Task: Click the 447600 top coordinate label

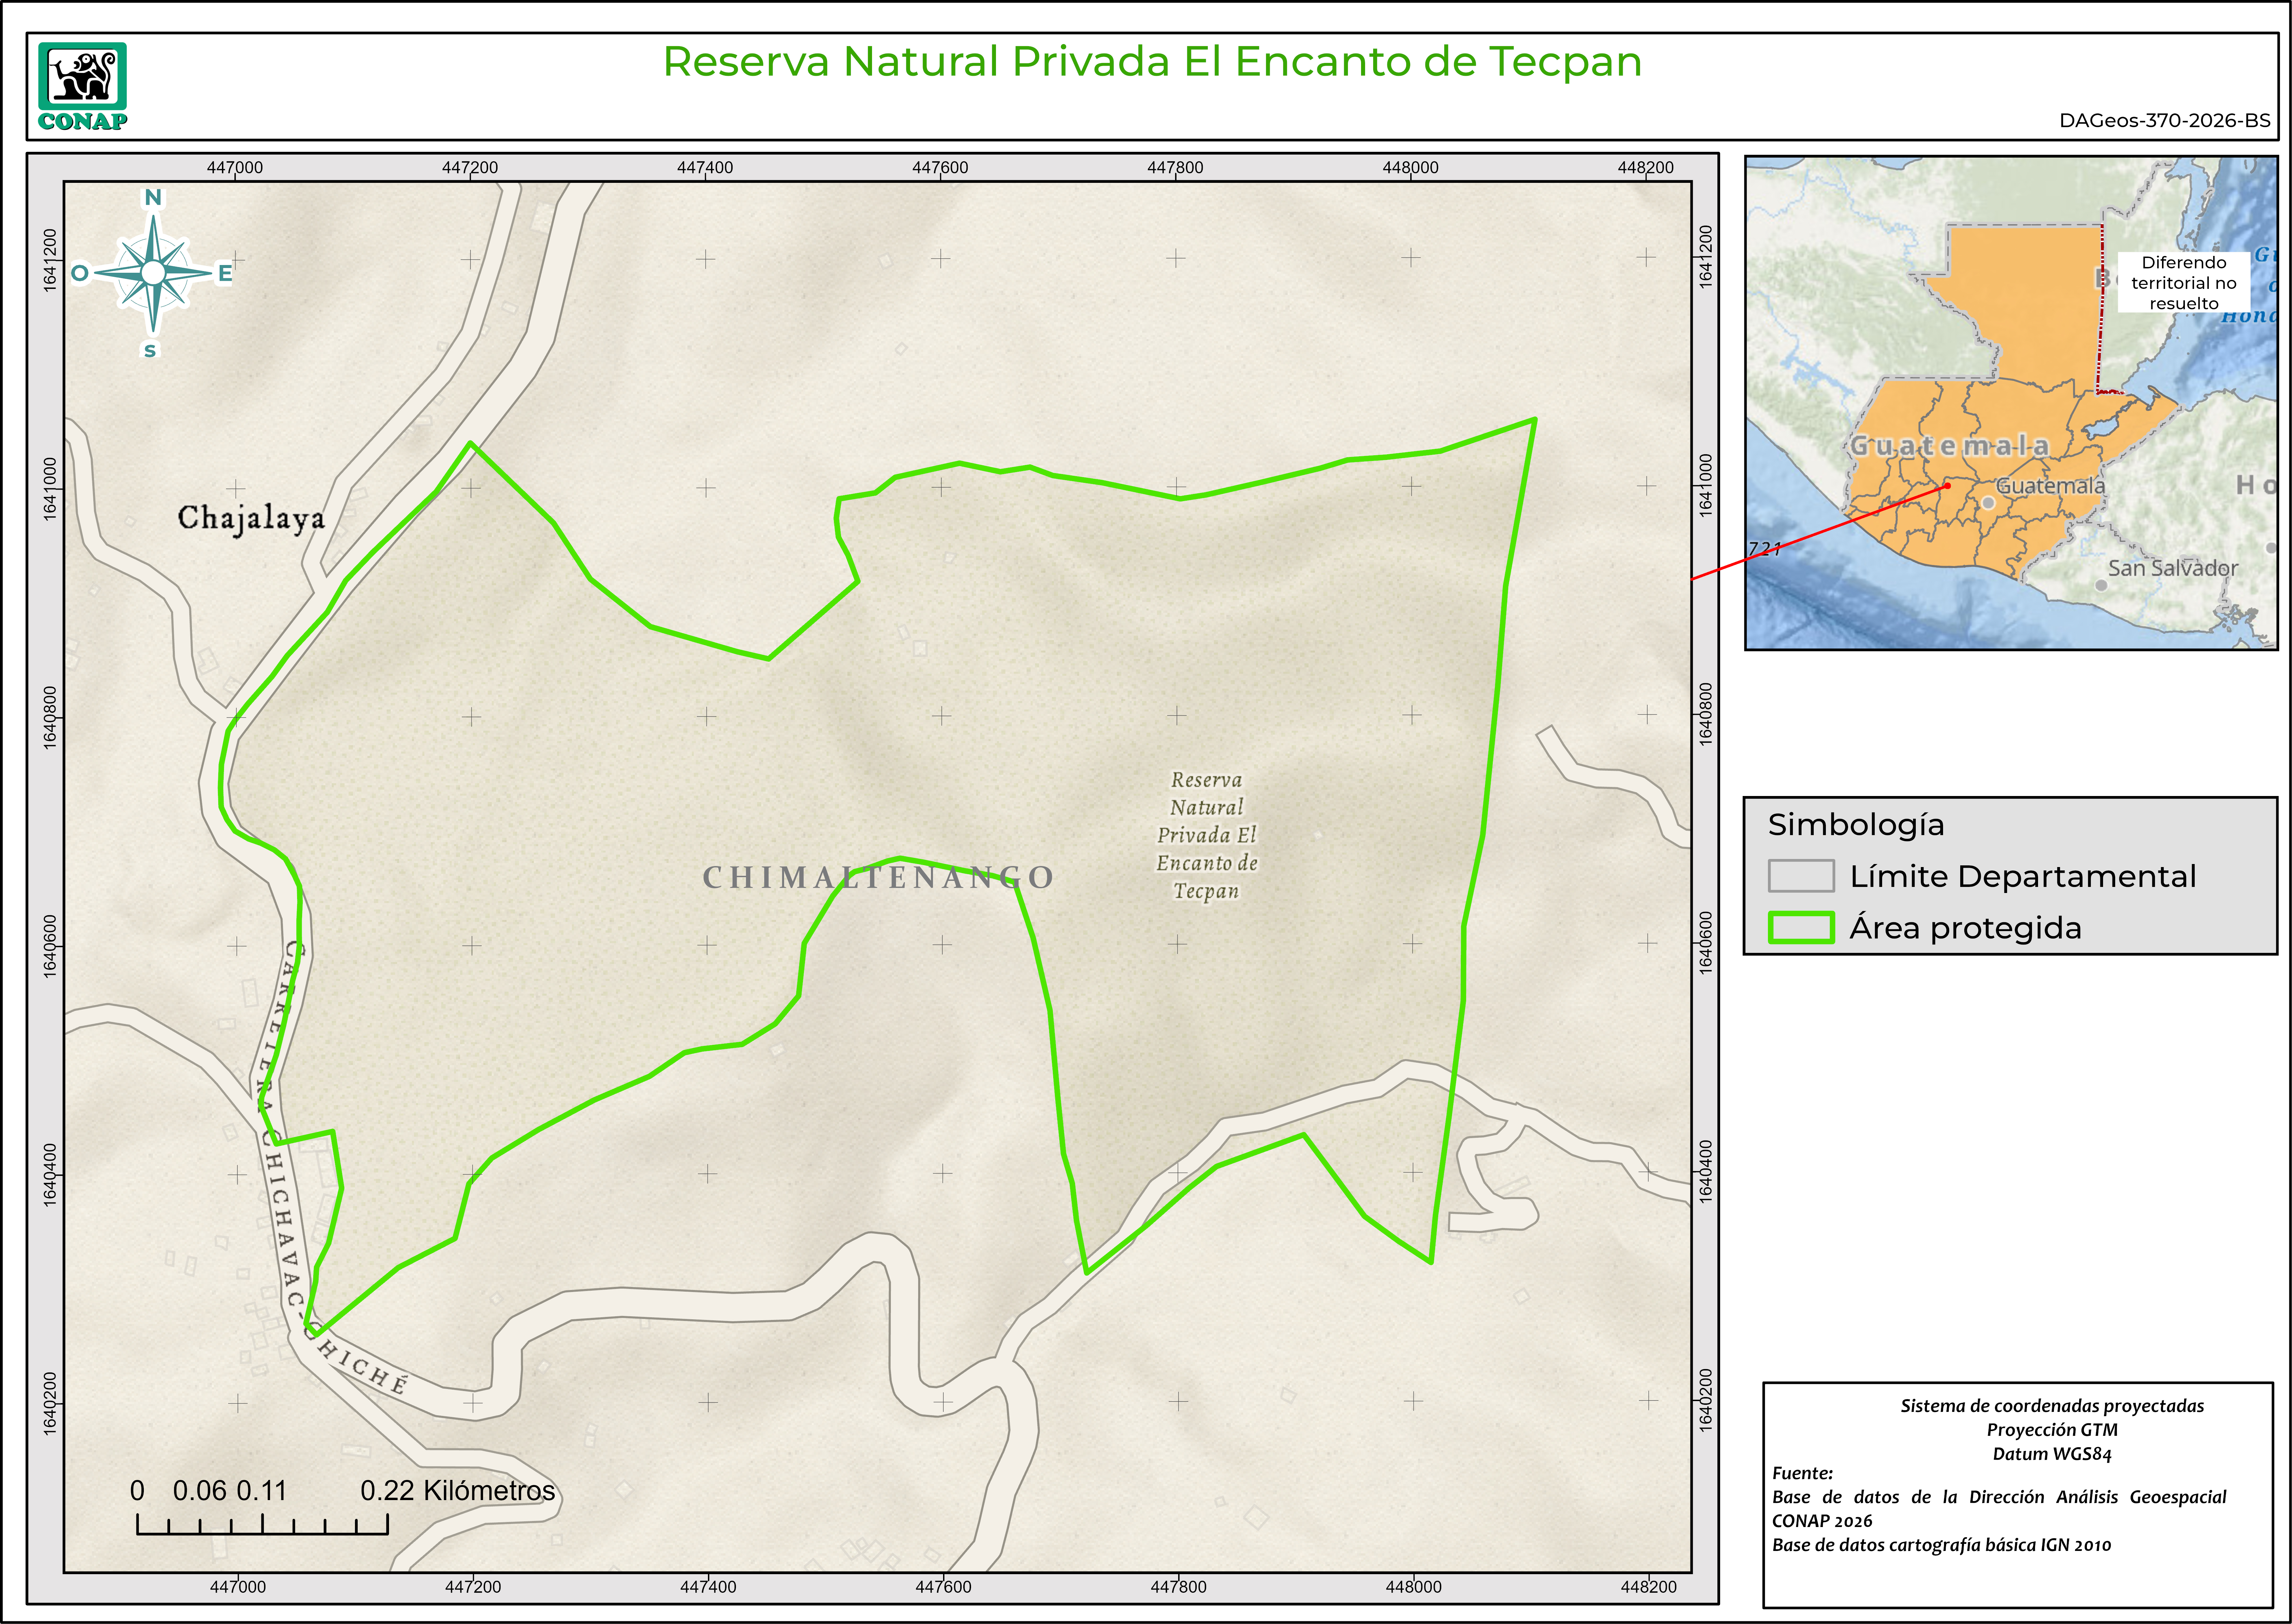Action: pos(940,167)
